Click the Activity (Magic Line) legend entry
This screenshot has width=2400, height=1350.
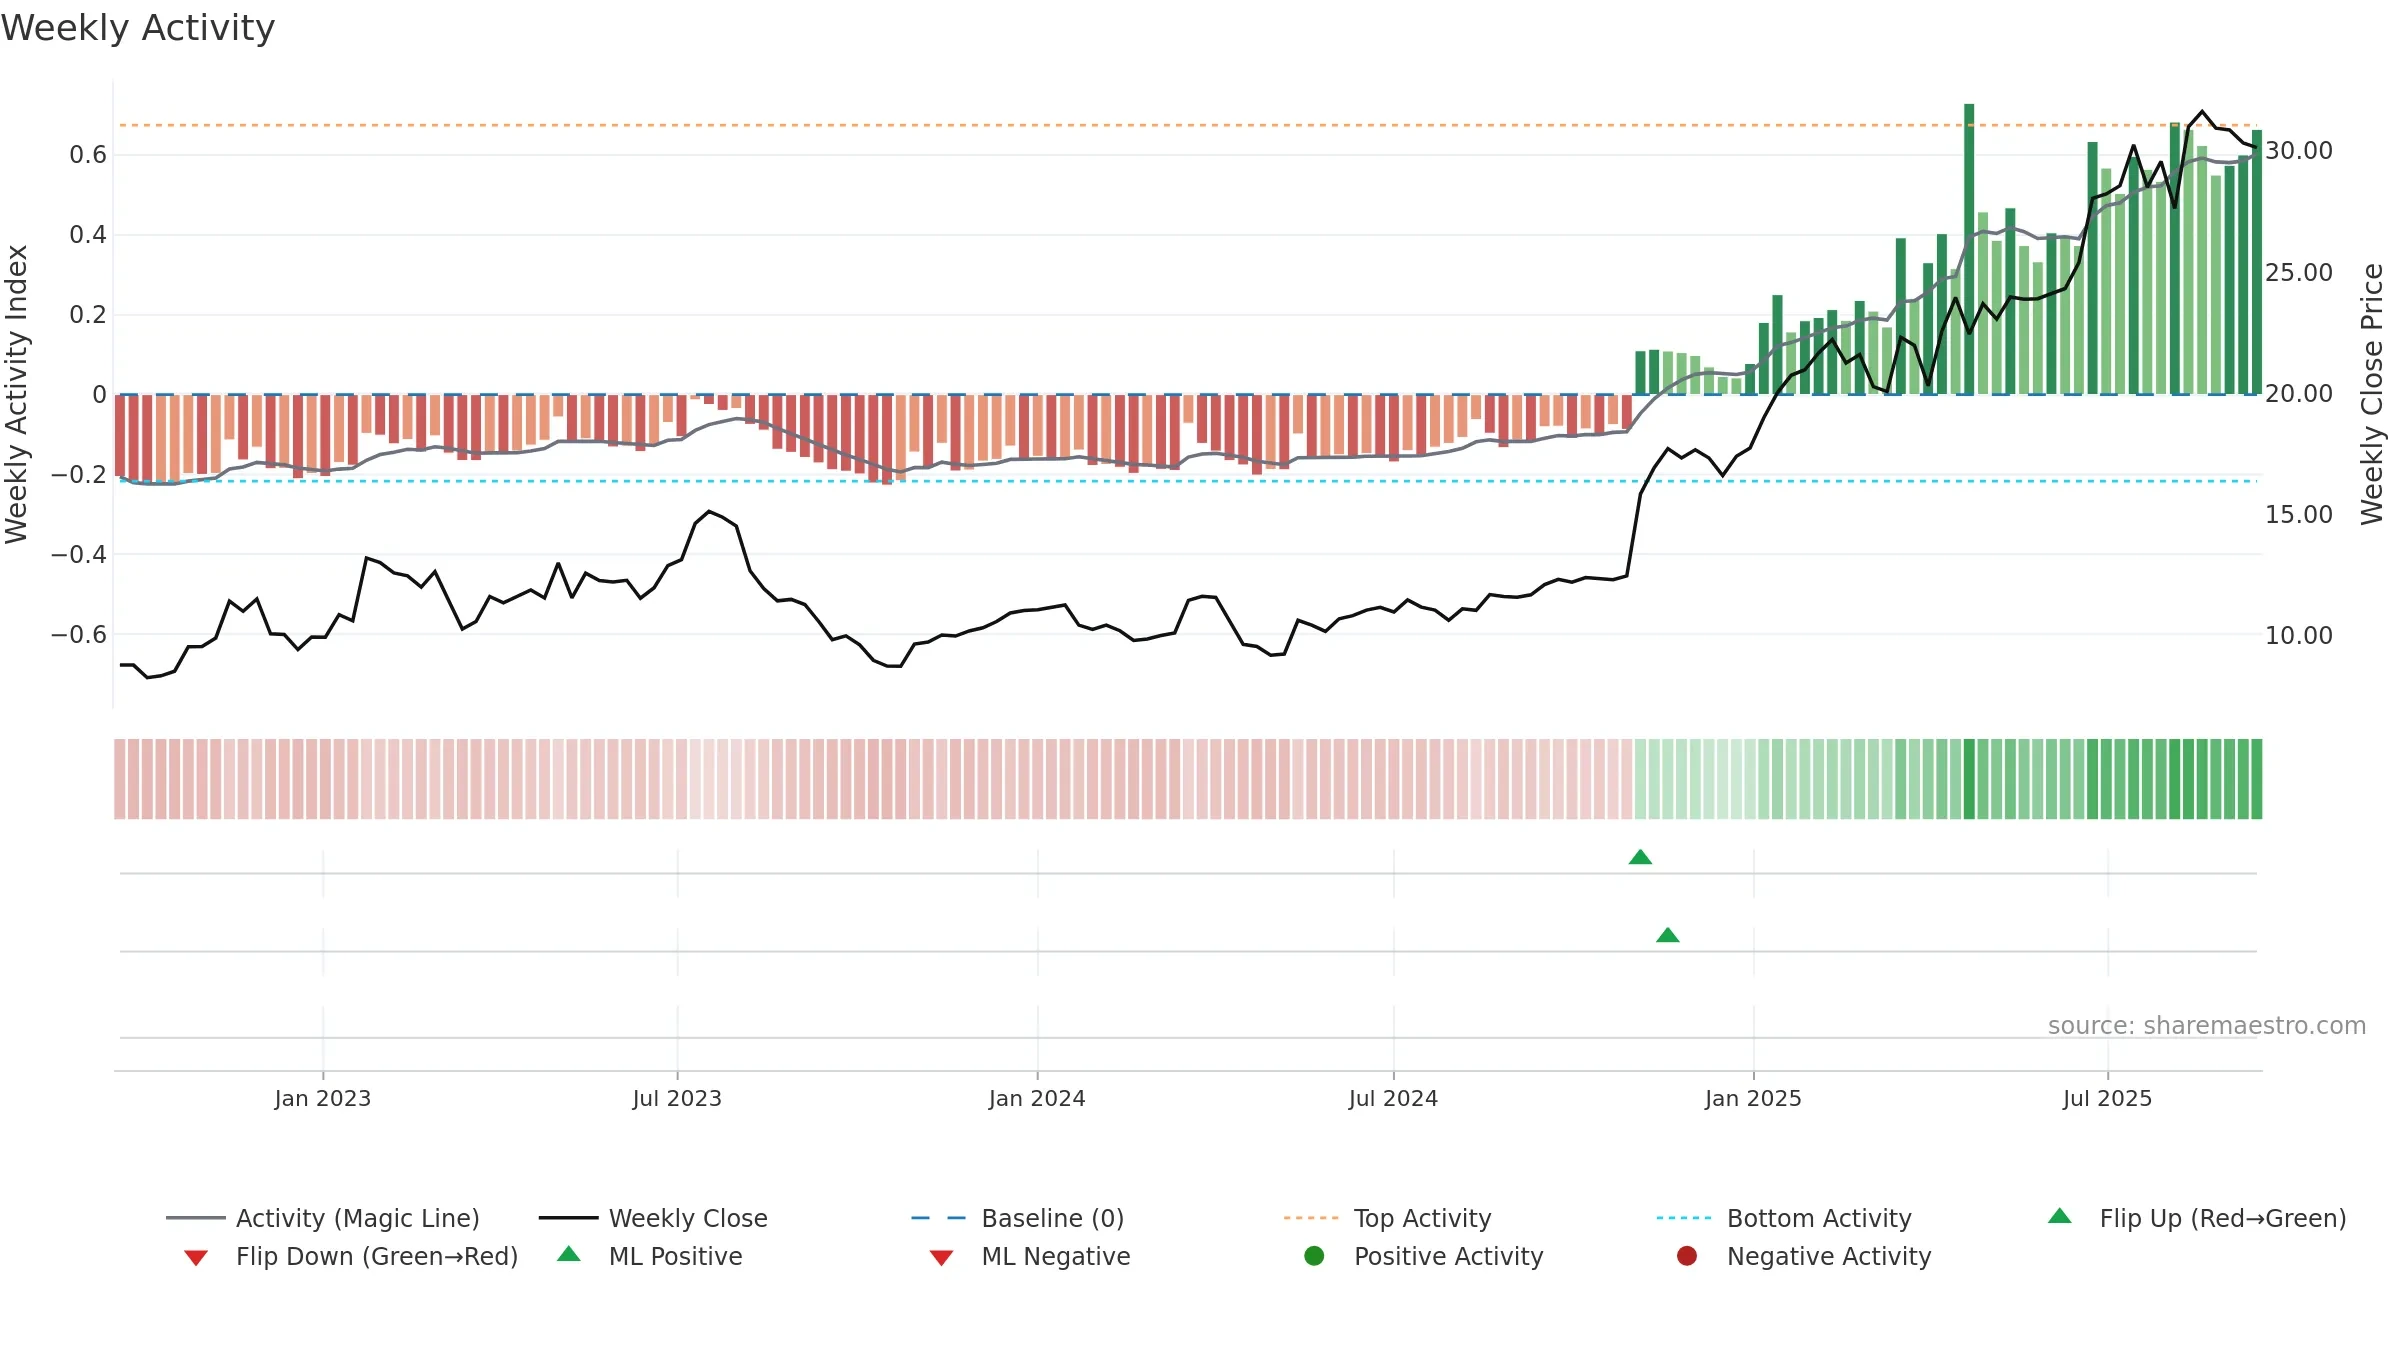323,1218
